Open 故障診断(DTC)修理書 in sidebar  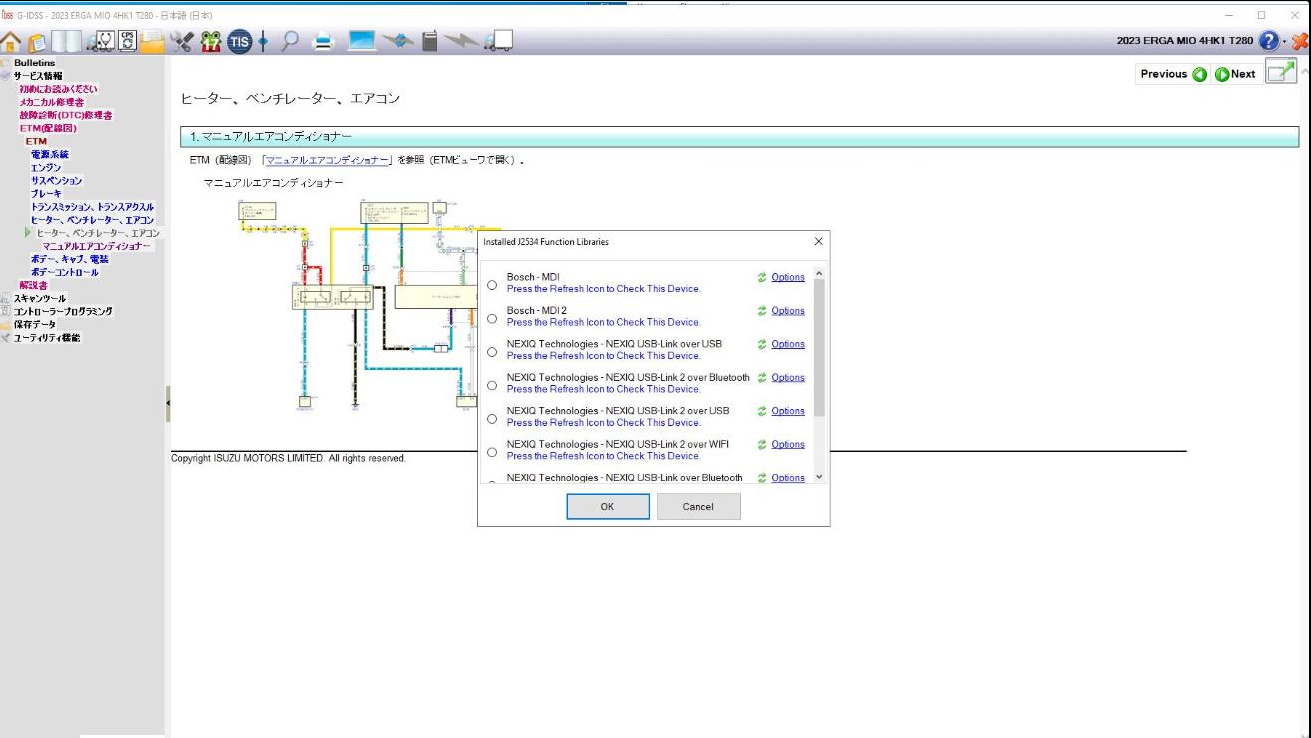coord(66,115)
